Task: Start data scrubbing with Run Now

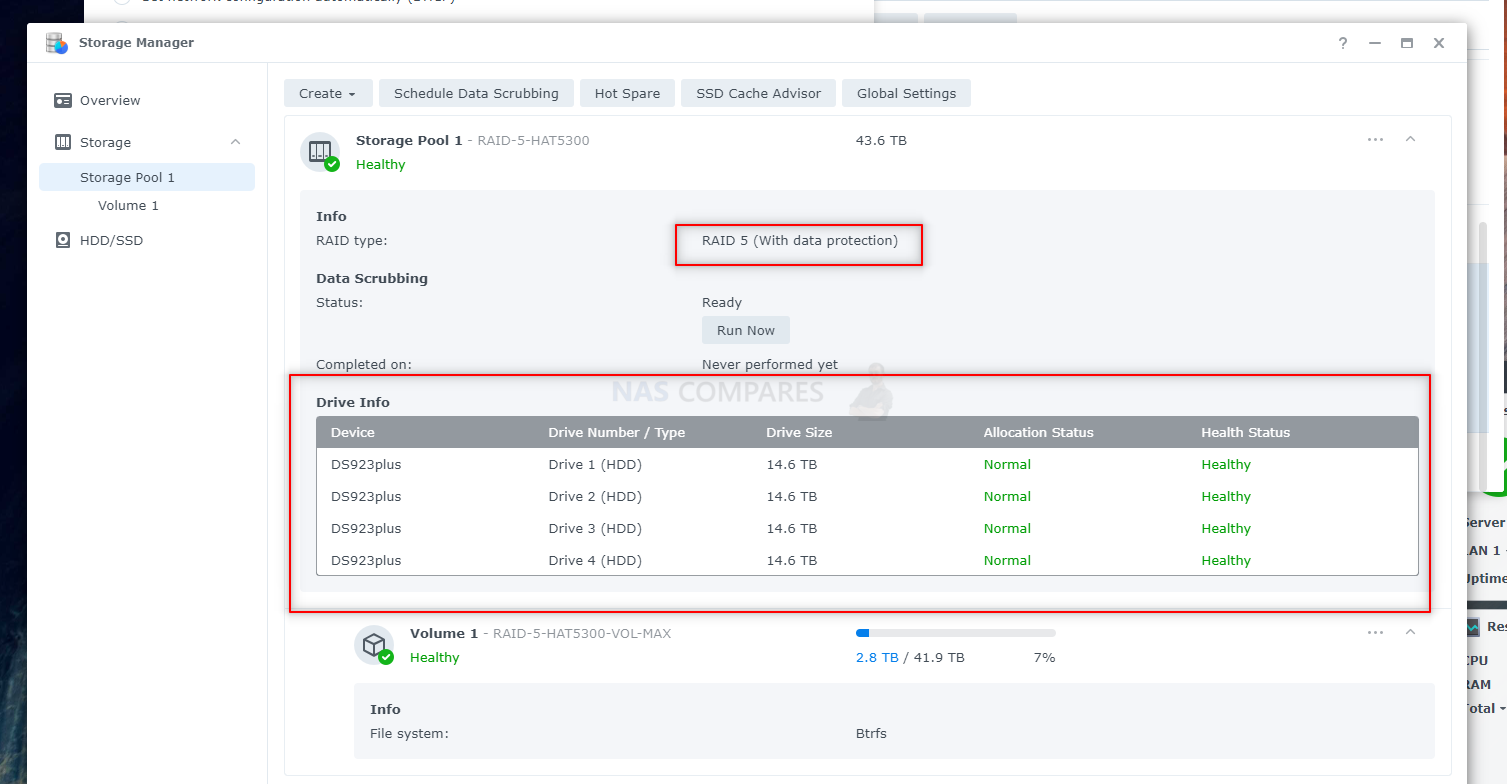Action: pos(746,330)
